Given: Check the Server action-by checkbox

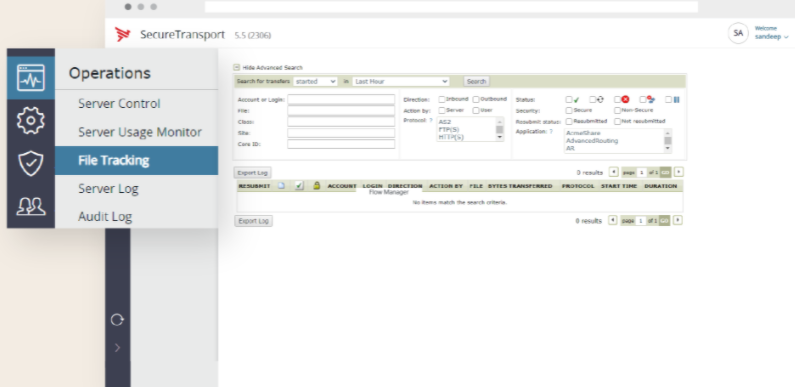Looking at the screenshot, I should click(x=442, y=110).
